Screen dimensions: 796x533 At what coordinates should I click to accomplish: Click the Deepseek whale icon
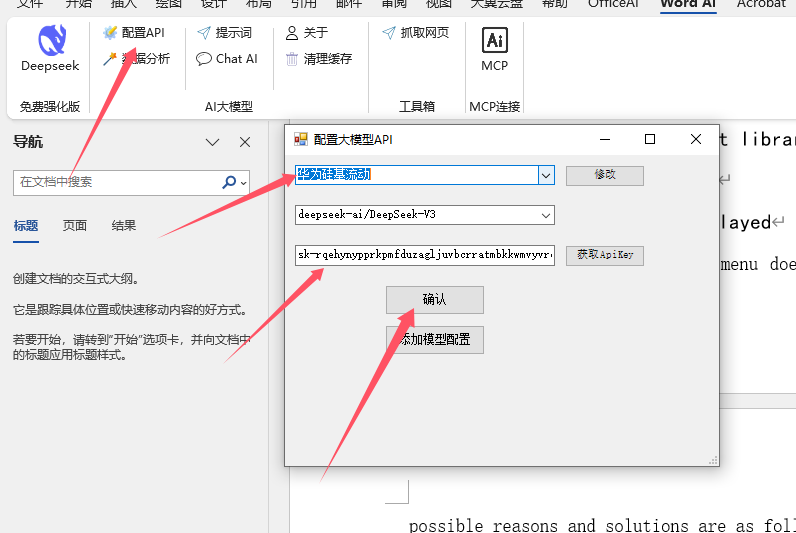[x=52, y=40]
